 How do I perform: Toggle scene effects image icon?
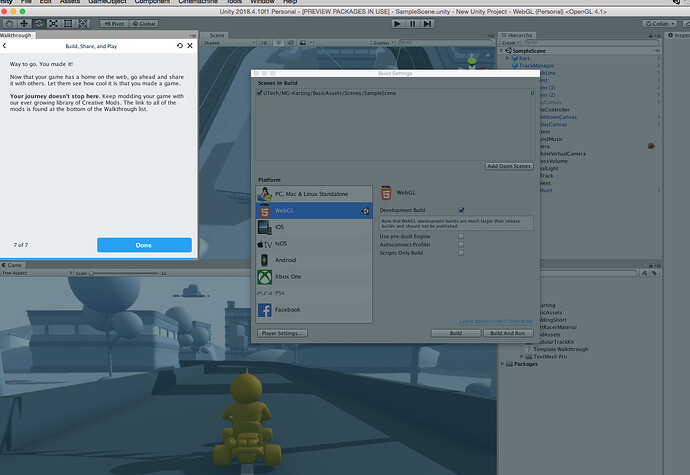(303, 43)
